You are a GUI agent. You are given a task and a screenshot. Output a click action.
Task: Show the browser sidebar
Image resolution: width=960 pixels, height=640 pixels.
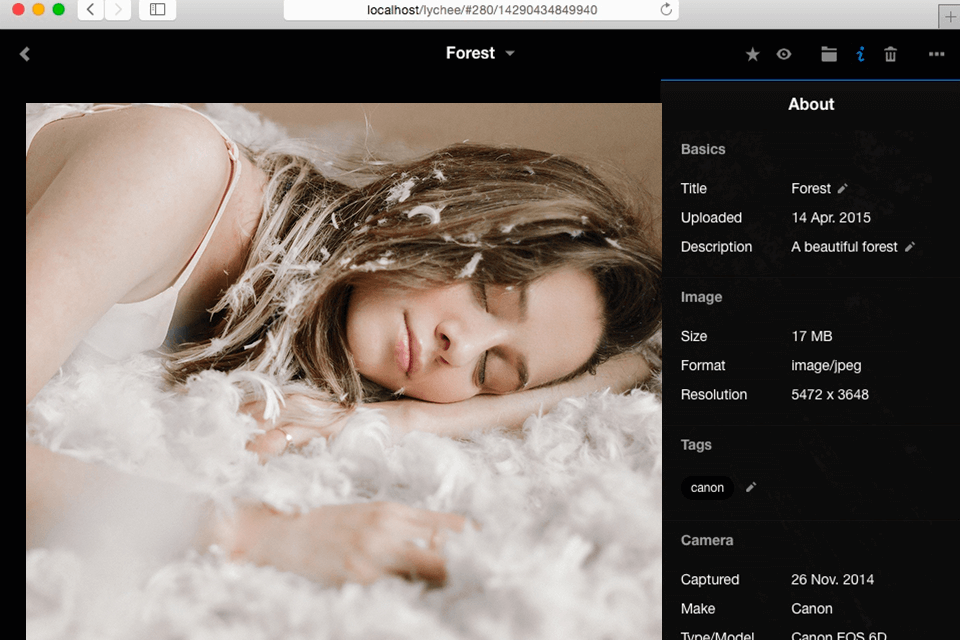pos(157,9)
